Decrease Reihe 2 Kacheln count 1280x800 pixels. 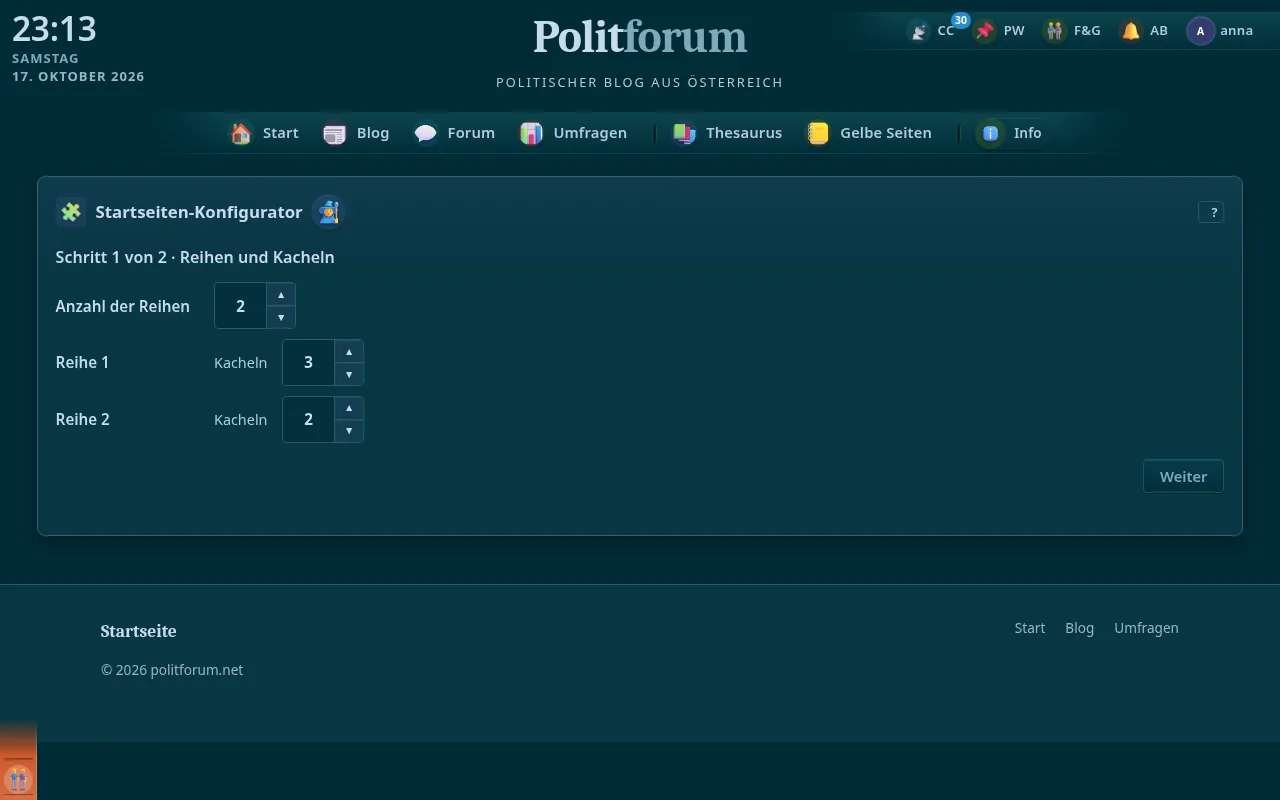point(349,431)
